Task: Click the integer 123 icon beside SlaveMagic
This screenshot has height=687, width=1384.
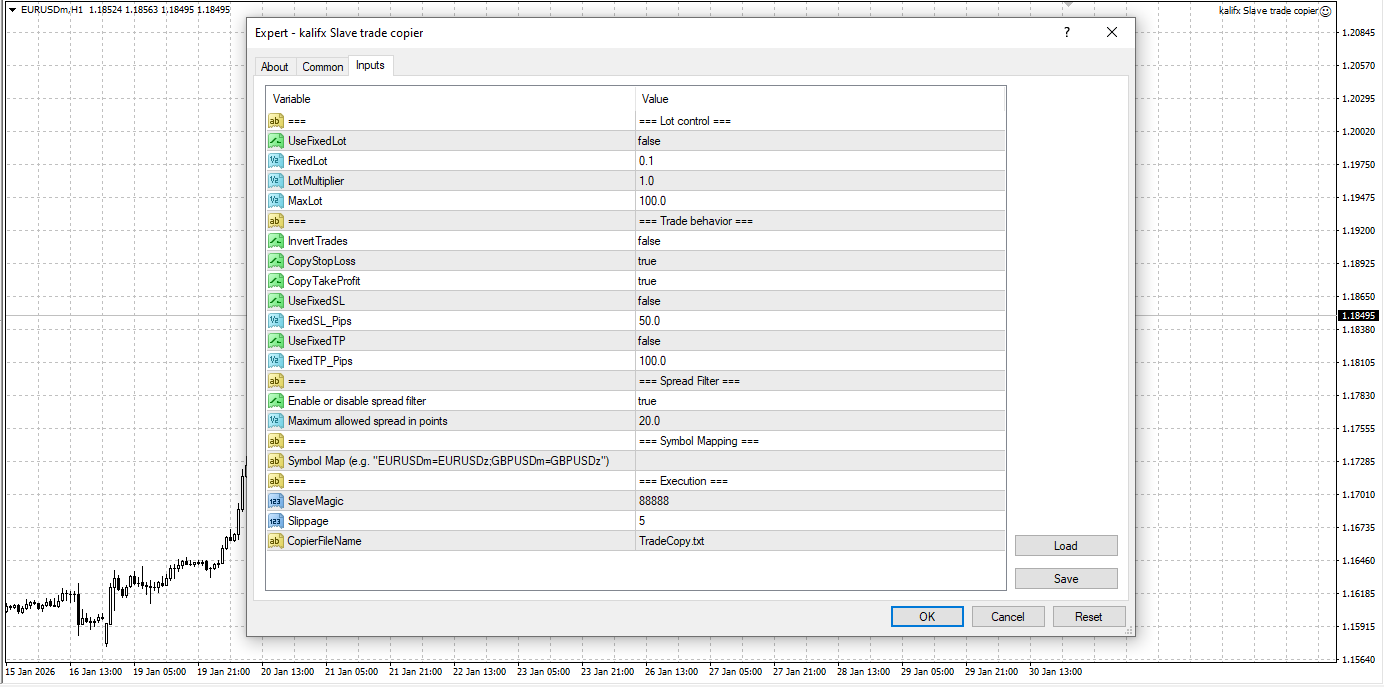Action: coord(275,500)
